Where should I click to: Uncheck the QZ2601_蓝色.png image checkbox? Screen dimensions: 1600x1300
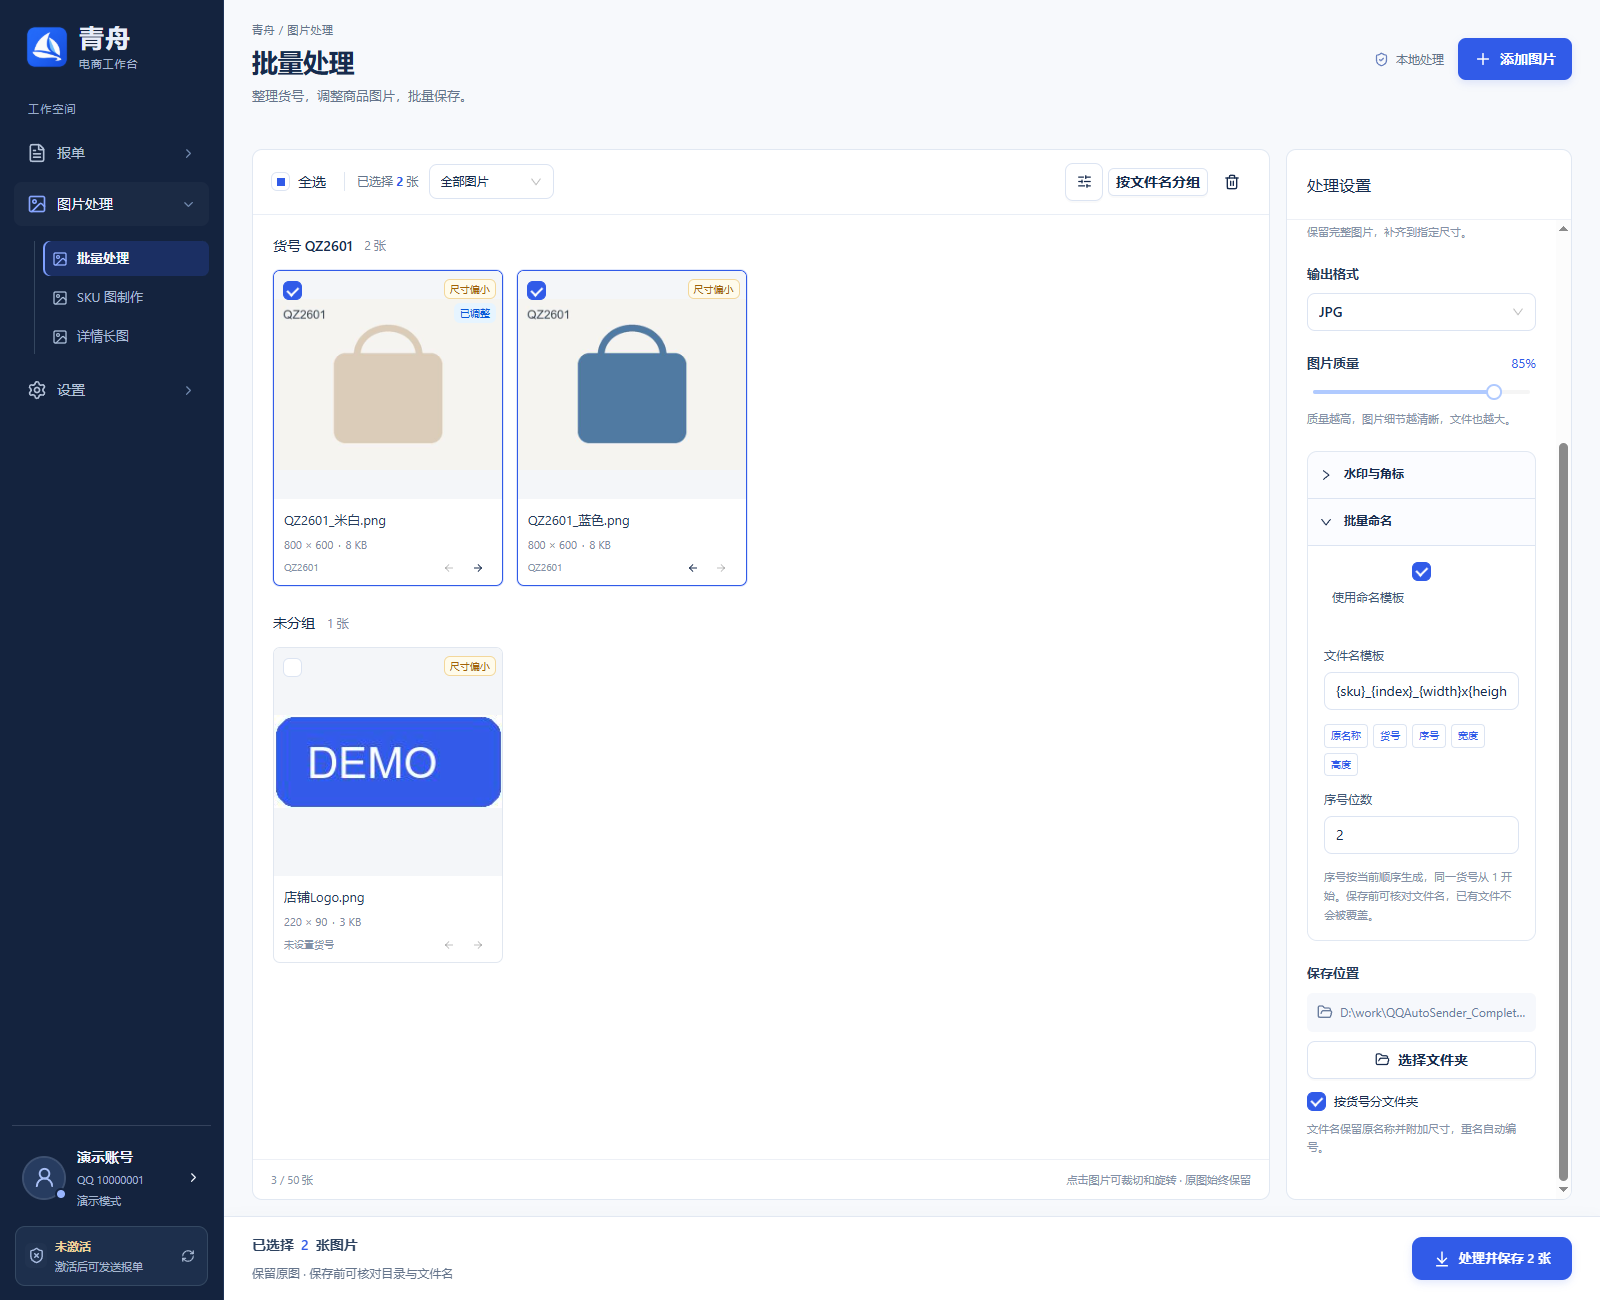pos(537,291)
